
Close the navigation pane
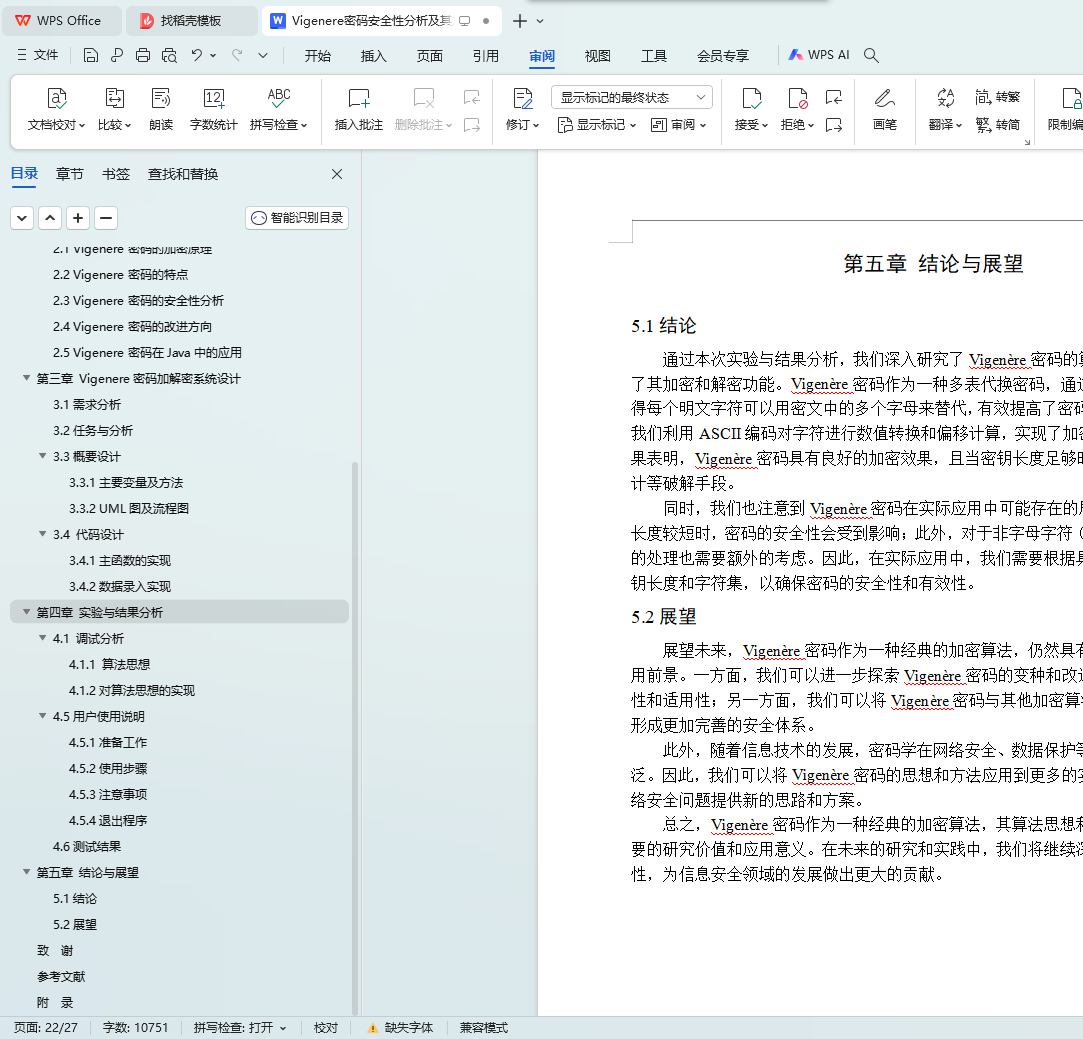(x=337, y=174)
